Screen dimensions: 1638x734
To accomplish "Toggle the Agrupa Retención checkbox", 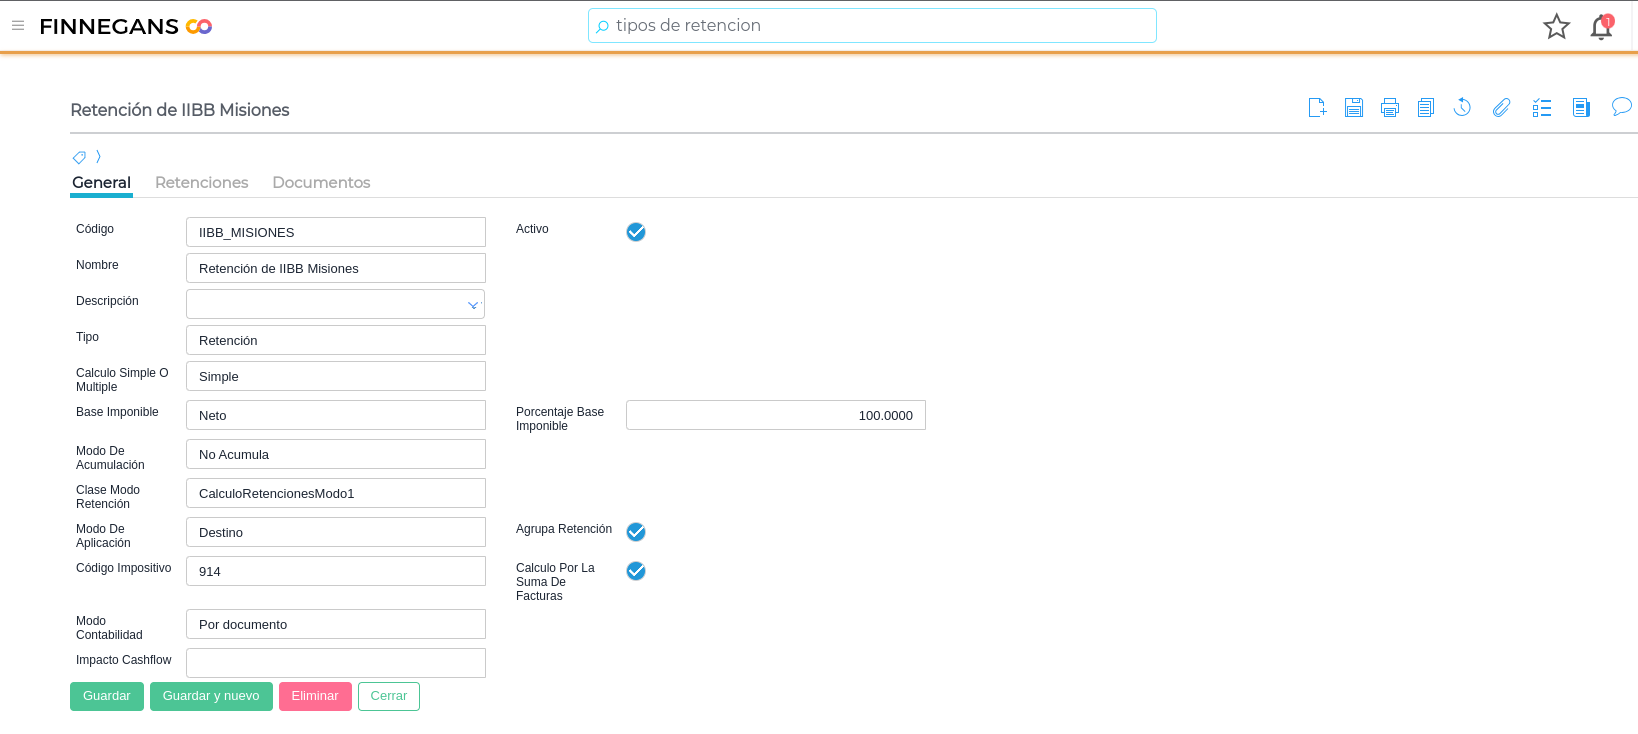I will (636, 532).
